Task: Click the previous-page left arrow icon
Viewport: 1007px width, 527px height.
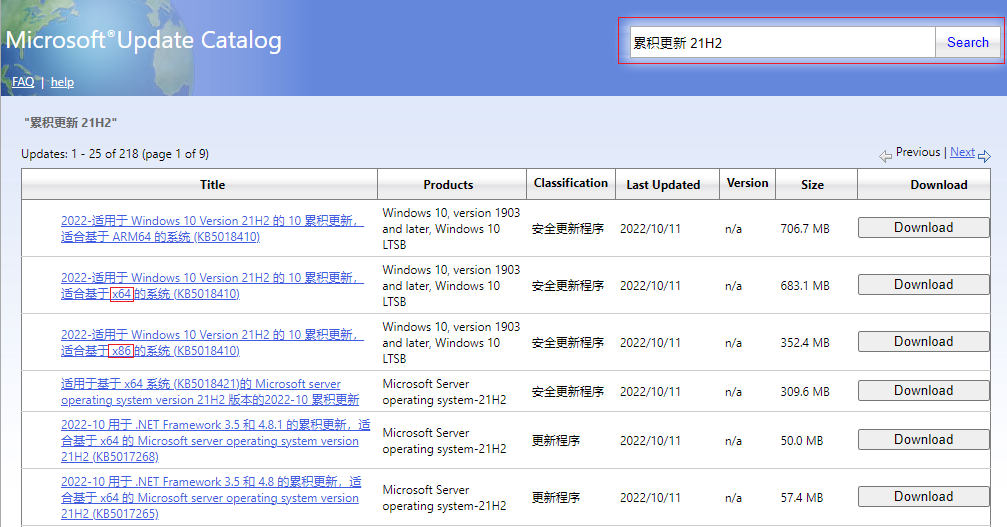Action: click(886, 156)
